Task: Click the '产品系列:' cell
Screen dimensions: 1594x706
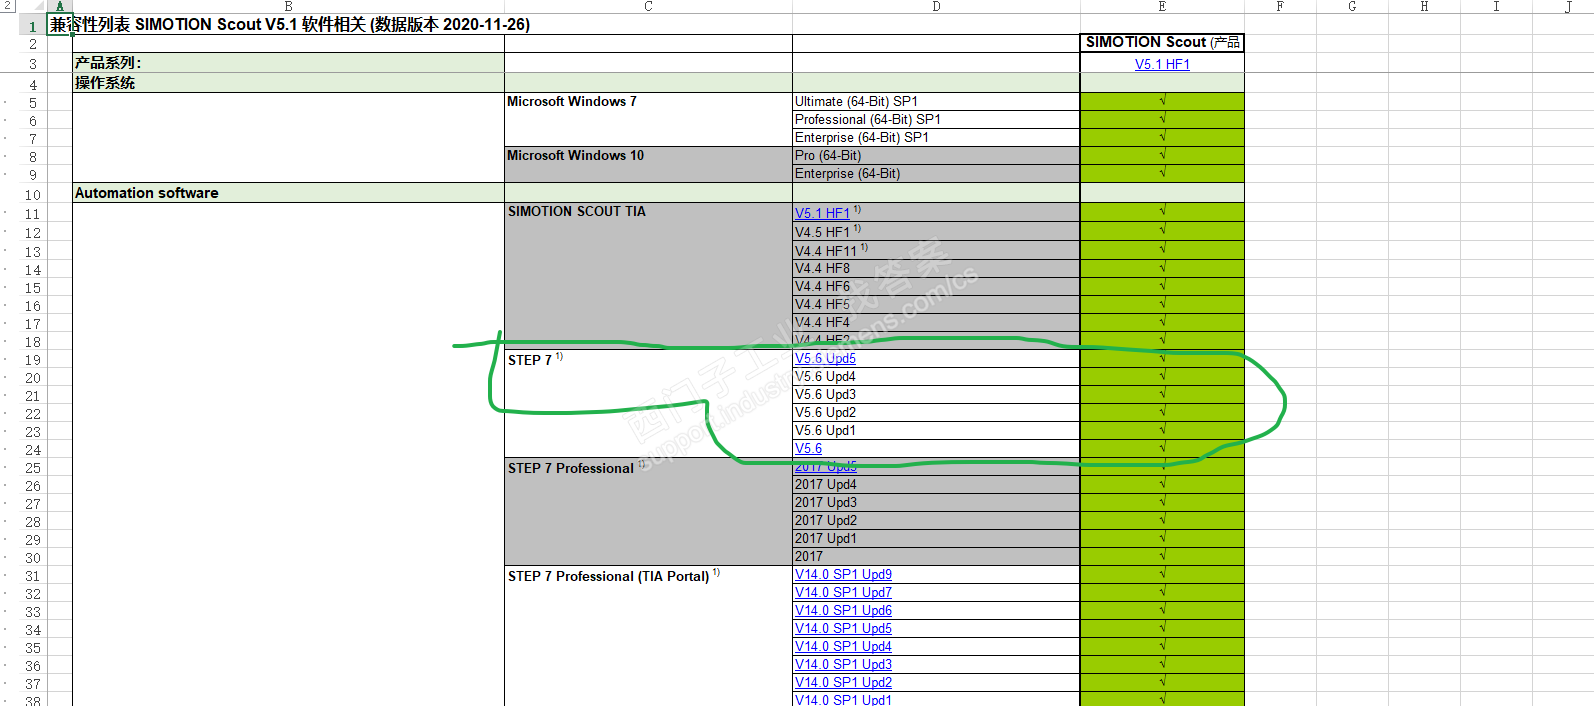Action: [x=288, y=62]
